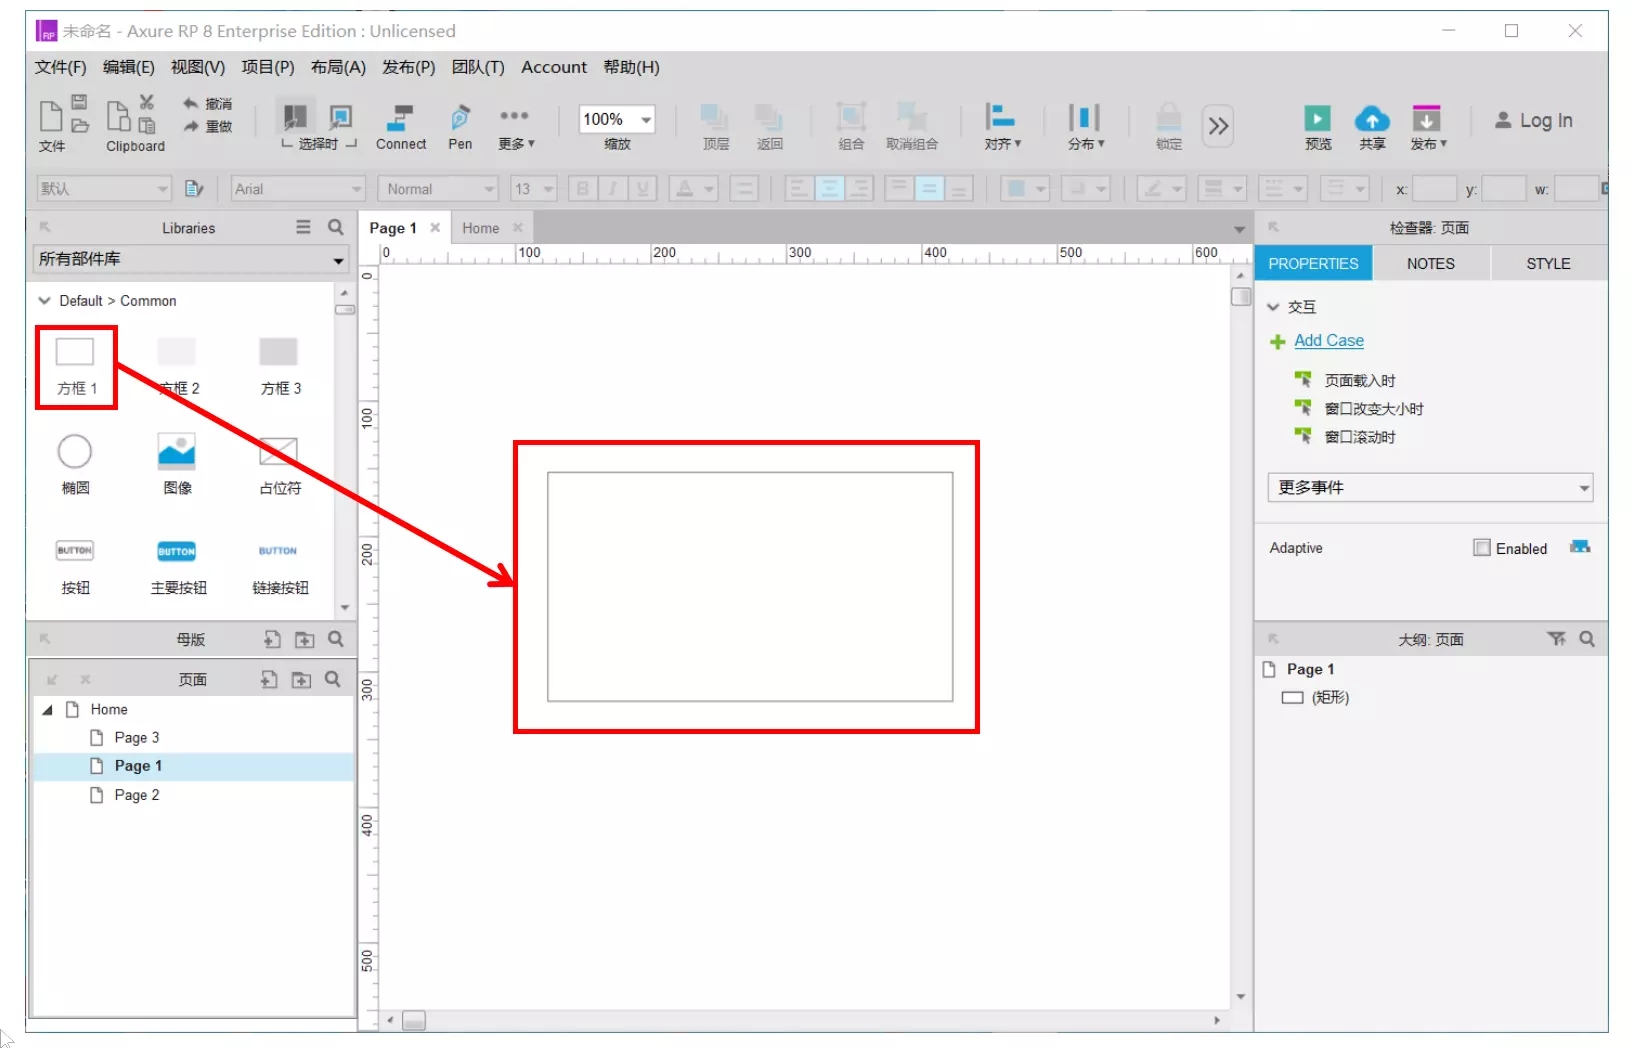Click the Placeholder widget icon
This screenshot has width=1632, height=1048.
pos(278,452)
